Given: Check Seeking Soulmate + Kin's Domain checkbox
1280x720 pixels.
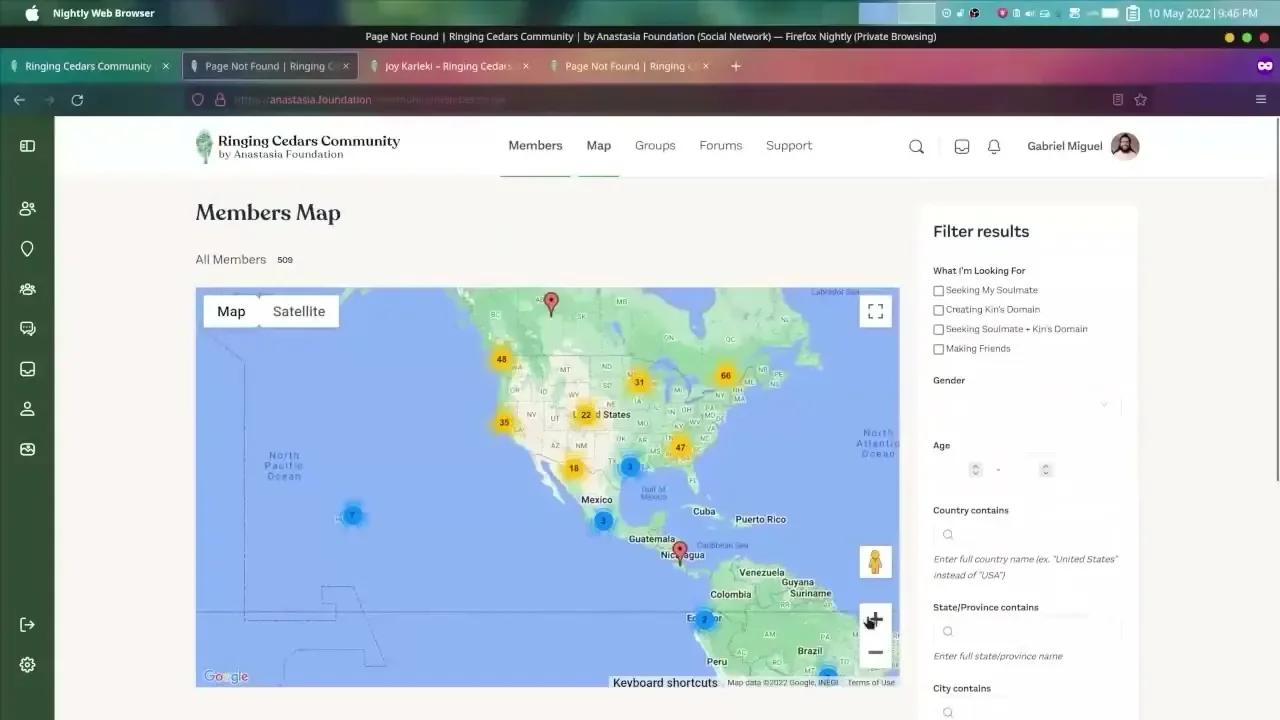Looking at the screenshot, I should pyautogui.click(x=938, y=329).
